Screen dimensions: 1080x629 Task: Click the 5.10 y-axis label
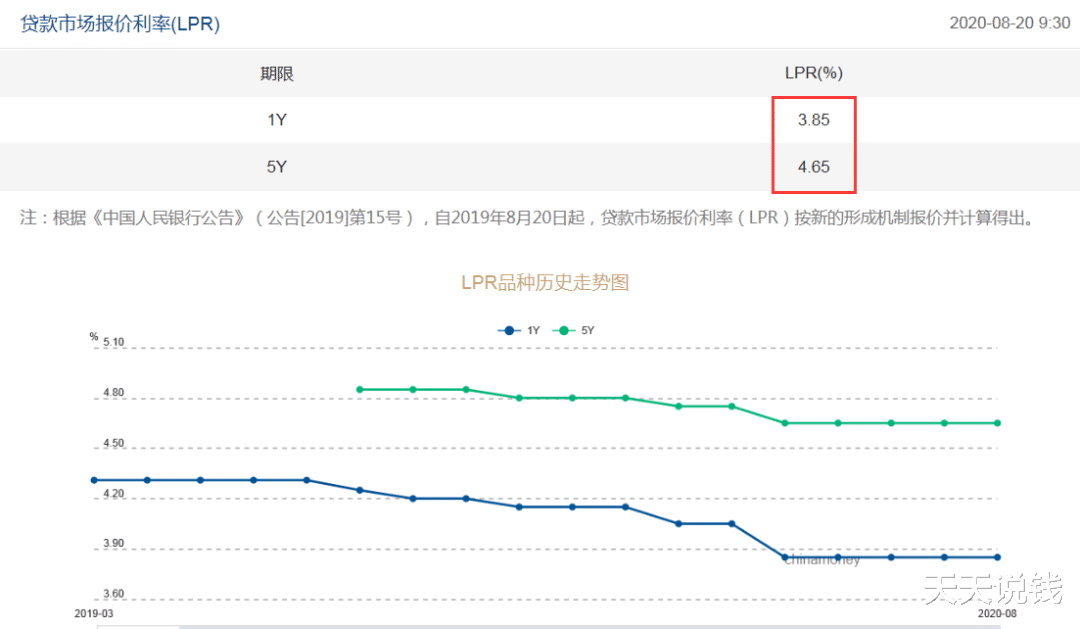click(x=114, y=342)
